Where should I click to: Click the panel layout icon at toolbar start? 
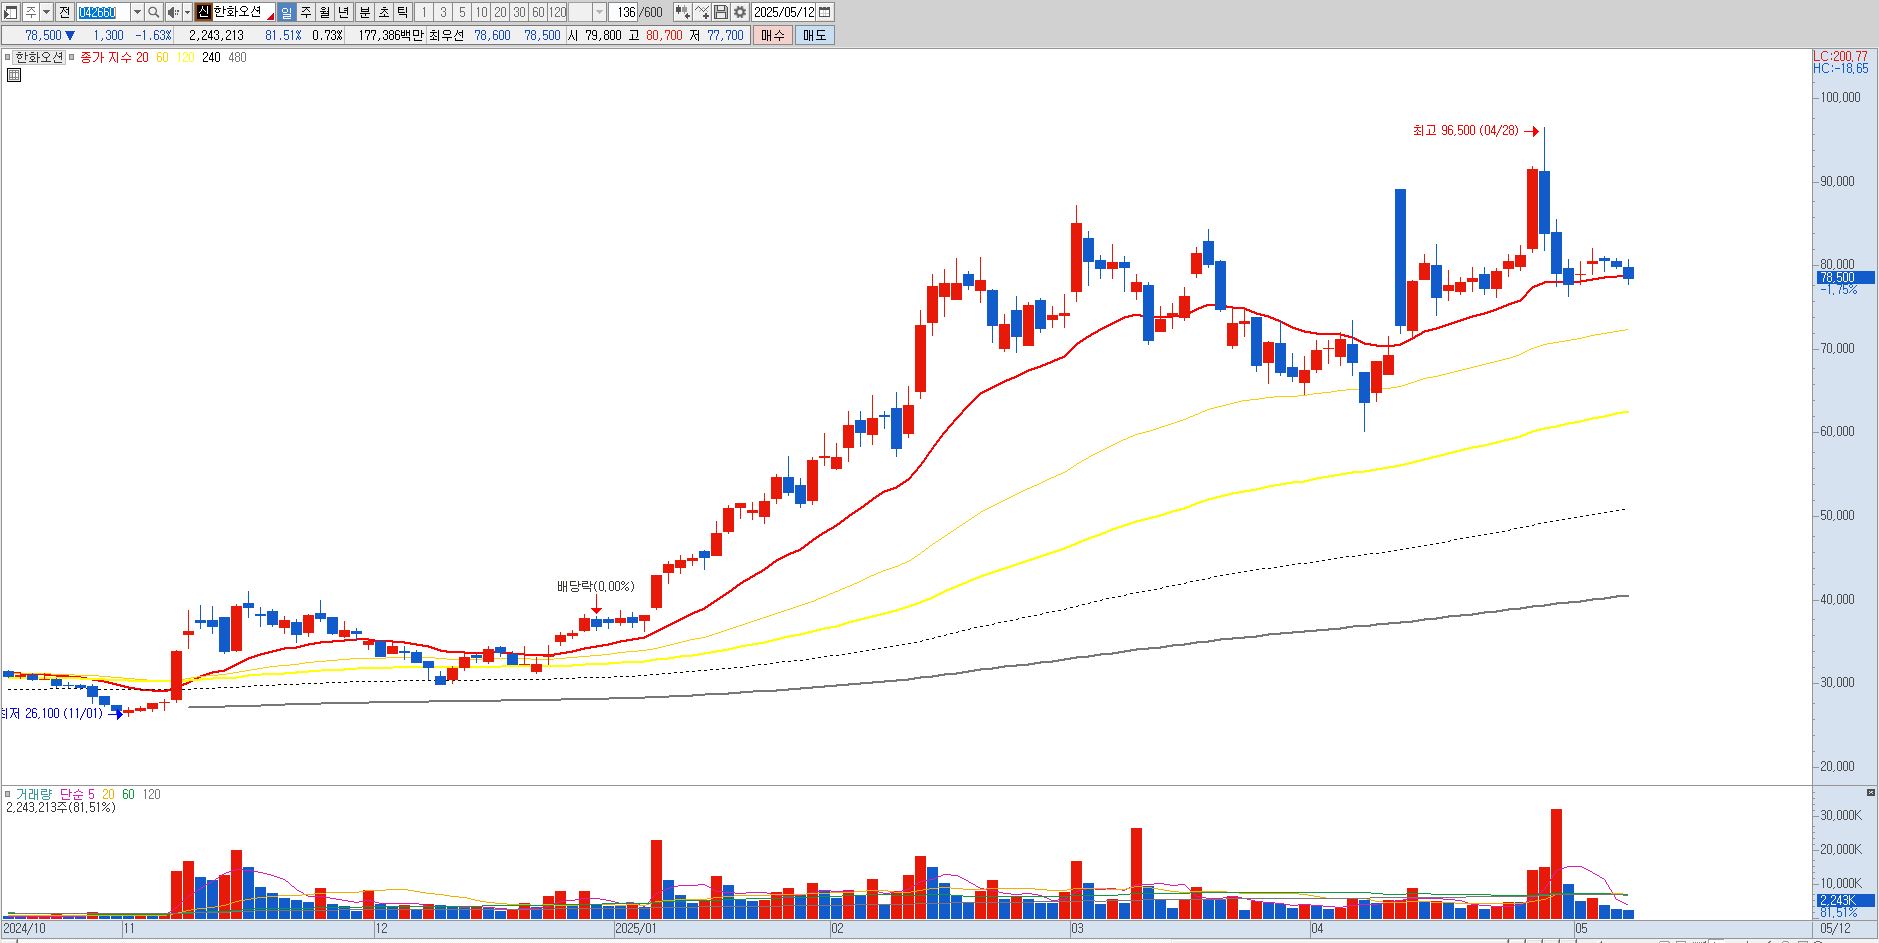(10, 12)
